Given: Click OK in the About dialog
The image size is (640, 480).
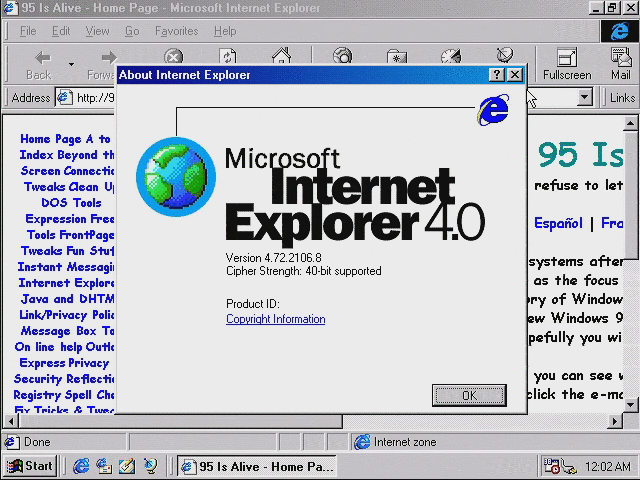Looking at the screenshot, I should pyautogui.click(x=469, y=395).
